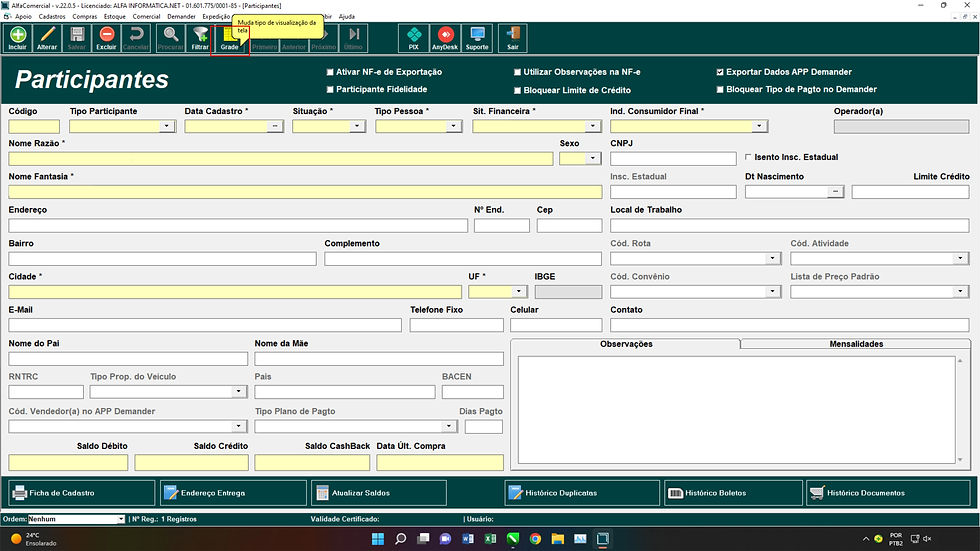Open Excel from the taskbar
The width and height of the screenshot is (980, 551).
tap(490, 539)
